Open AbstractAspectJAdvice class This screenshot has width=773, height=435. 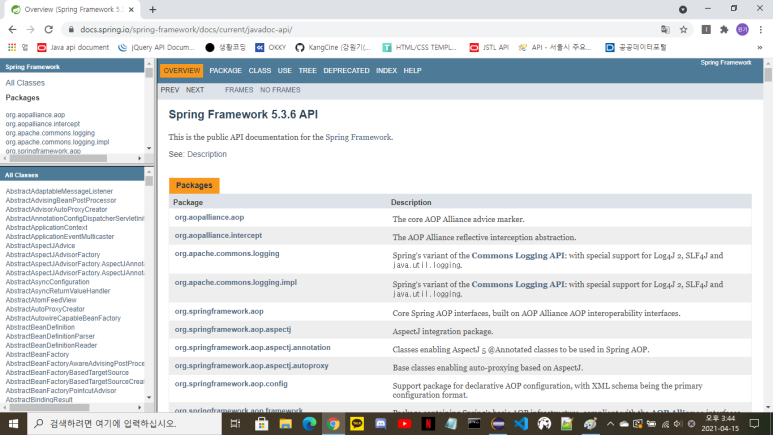40,246
